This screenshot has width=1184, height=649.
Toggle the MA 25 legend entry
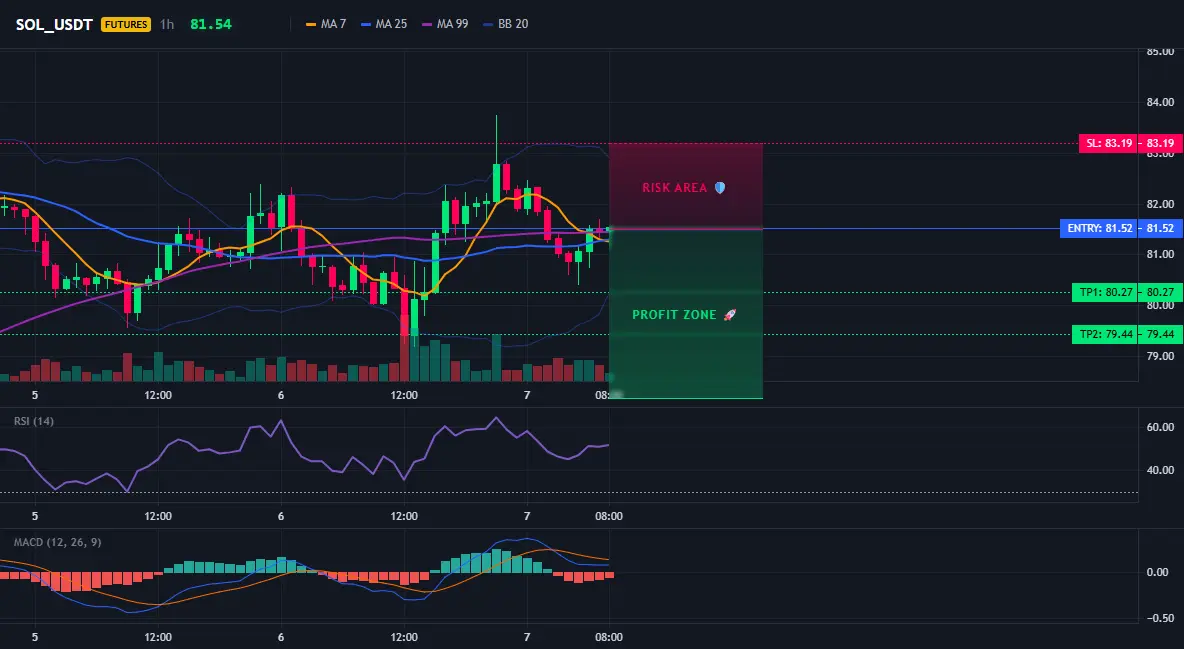(384, 24)
